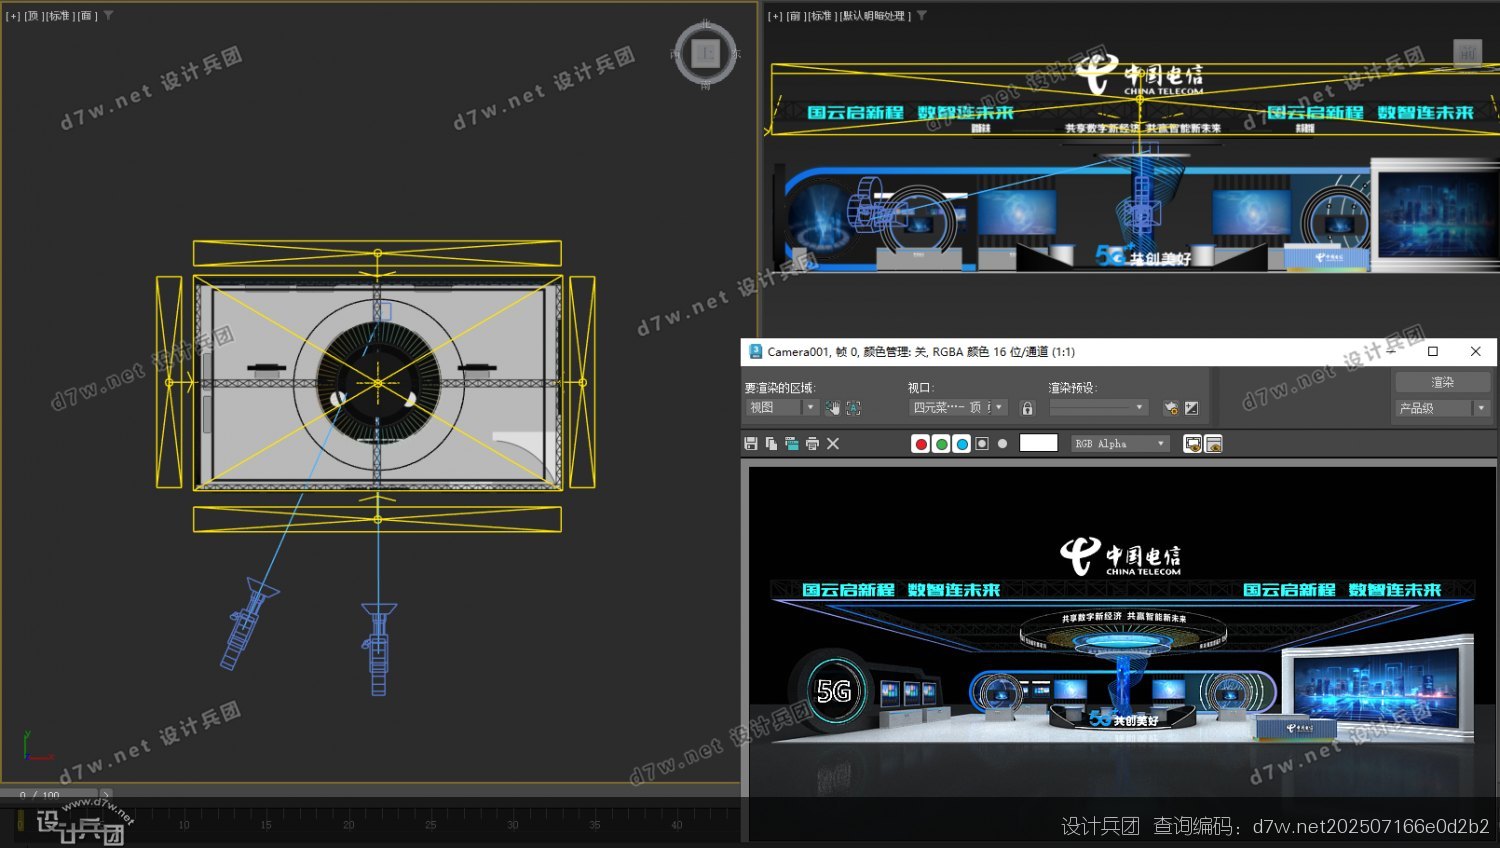Open the 产品级 production mode dropdown
The image size is (1500, 848).
pyautogui.click(x=1442, y=408)
